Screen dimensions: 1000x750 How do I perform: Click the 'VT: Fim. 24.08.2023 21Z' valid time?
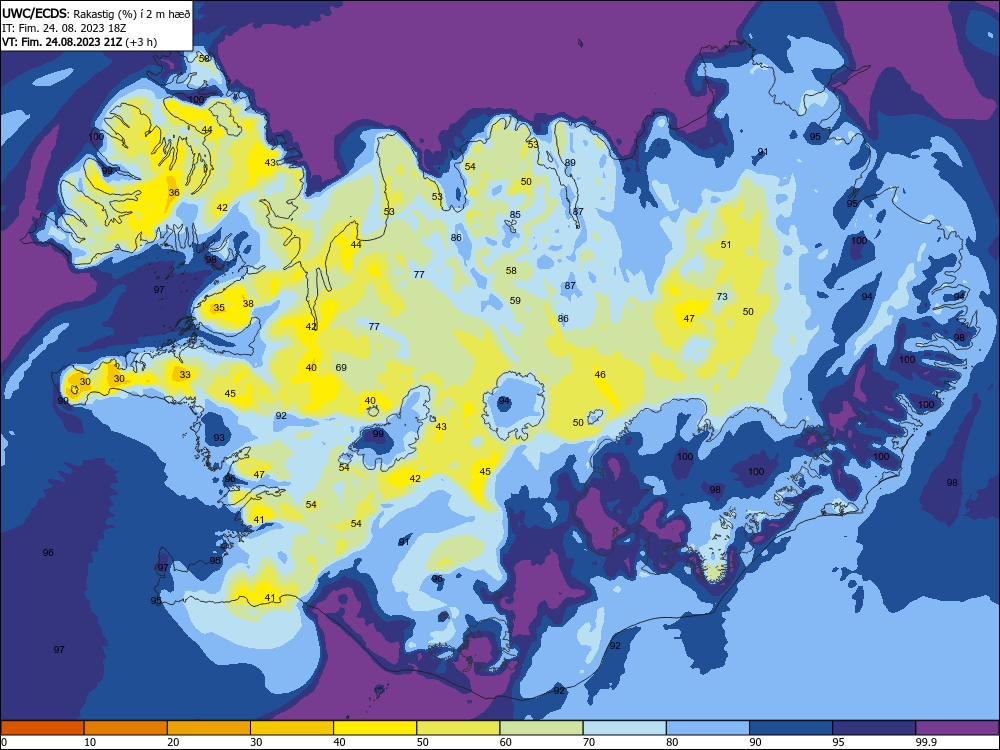[62, 42]
